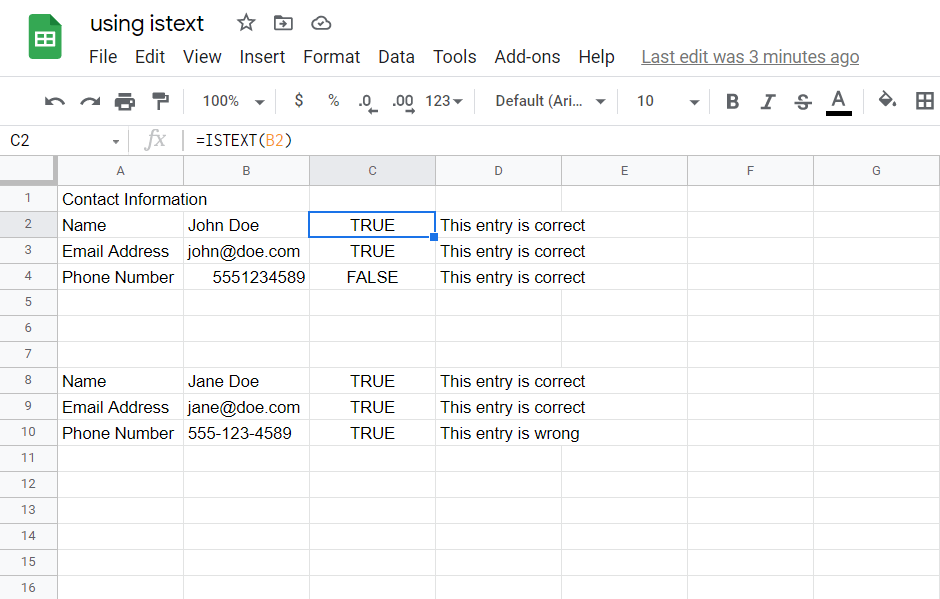
Task: Open the Data menu
Action: click(396, 57)
